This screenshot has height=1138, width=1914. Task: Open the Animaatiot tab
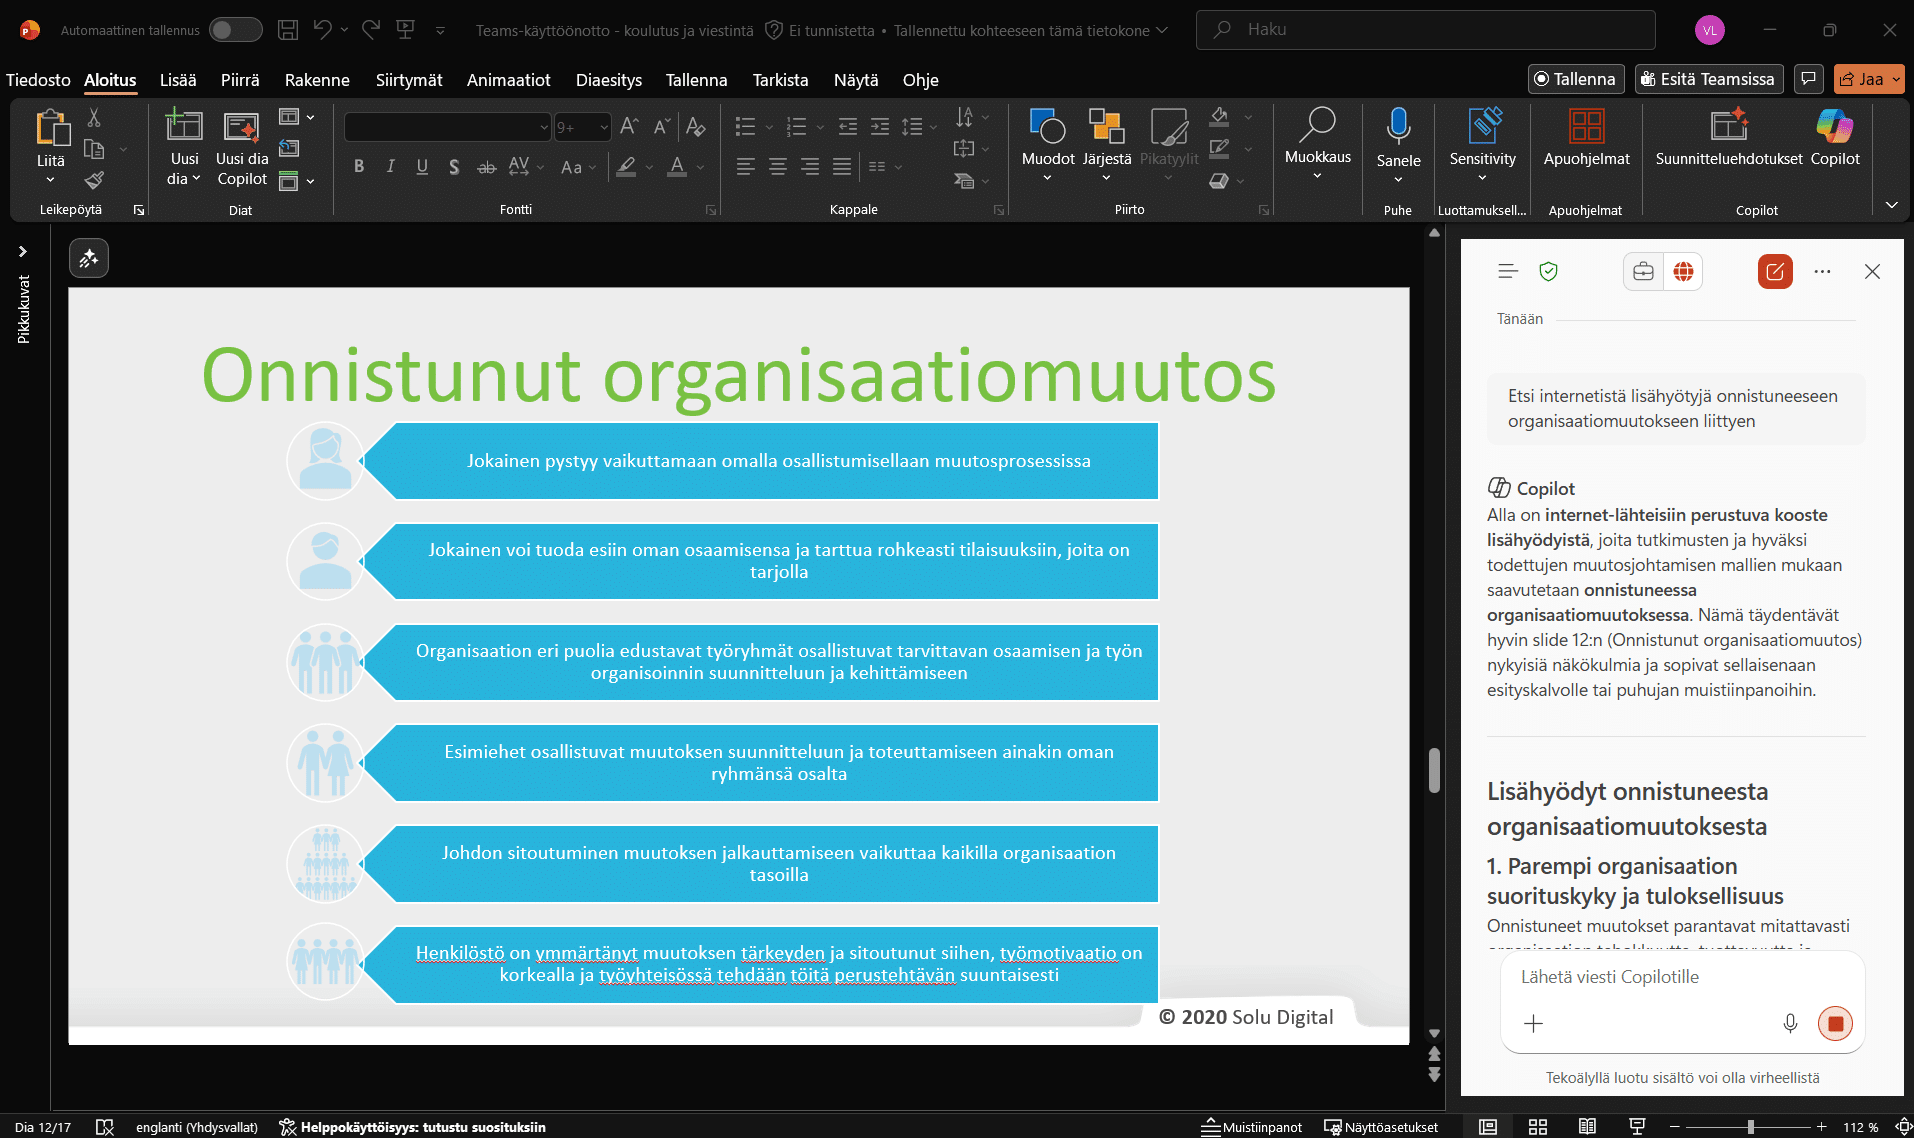click(508, 80)
